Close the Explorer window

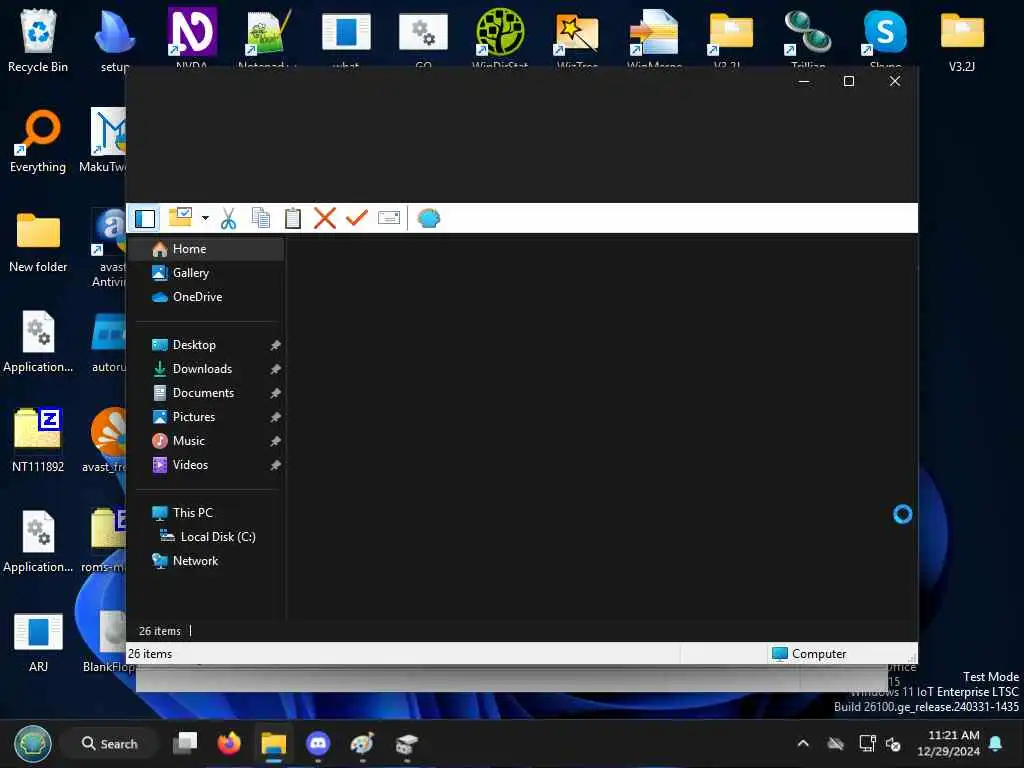click(x=895, y=81)
